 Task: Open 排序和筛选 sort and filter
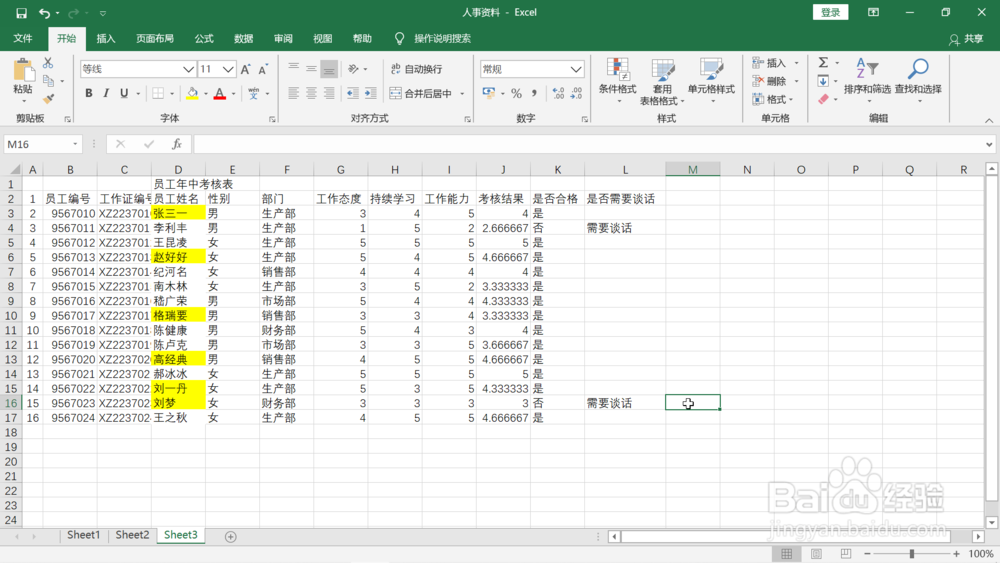click(867, 80)
